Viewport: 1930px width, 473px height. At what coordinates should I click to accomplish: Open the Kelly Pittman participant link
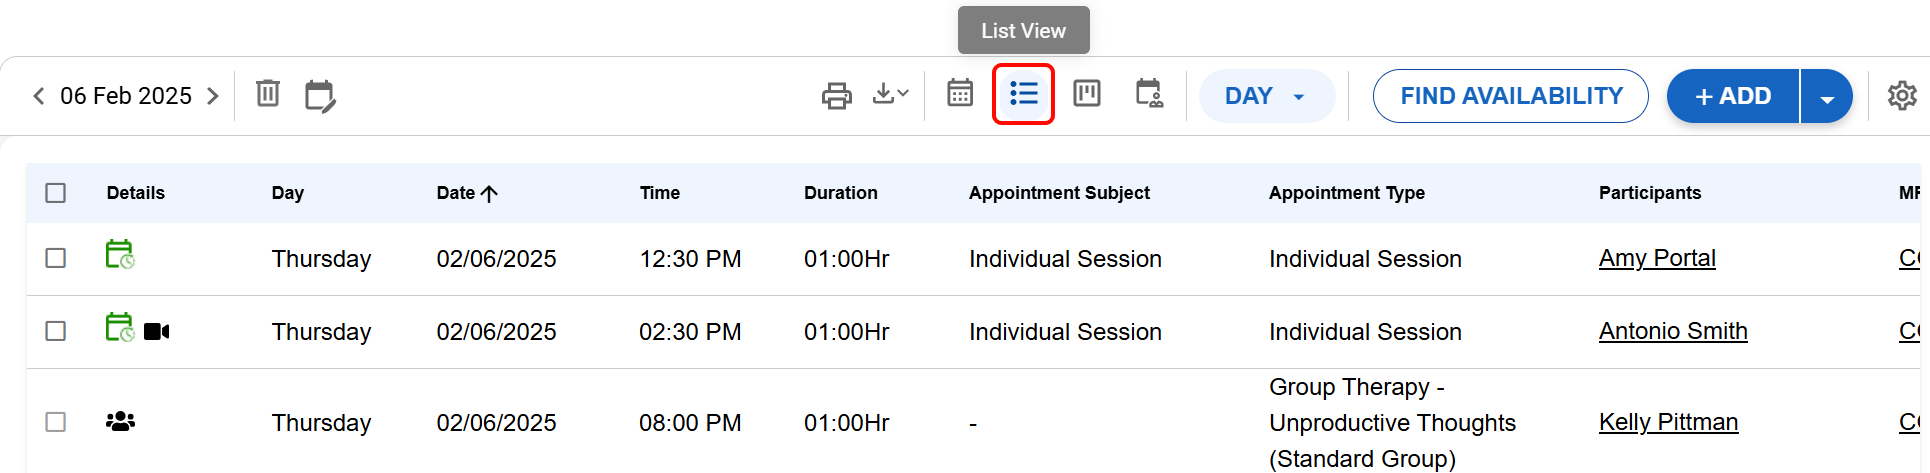tap(1668, 422)
